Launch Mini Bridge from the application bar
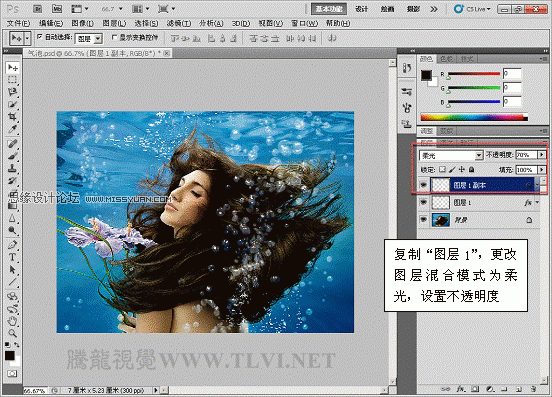552x397 pixels. tap(57, 9)
